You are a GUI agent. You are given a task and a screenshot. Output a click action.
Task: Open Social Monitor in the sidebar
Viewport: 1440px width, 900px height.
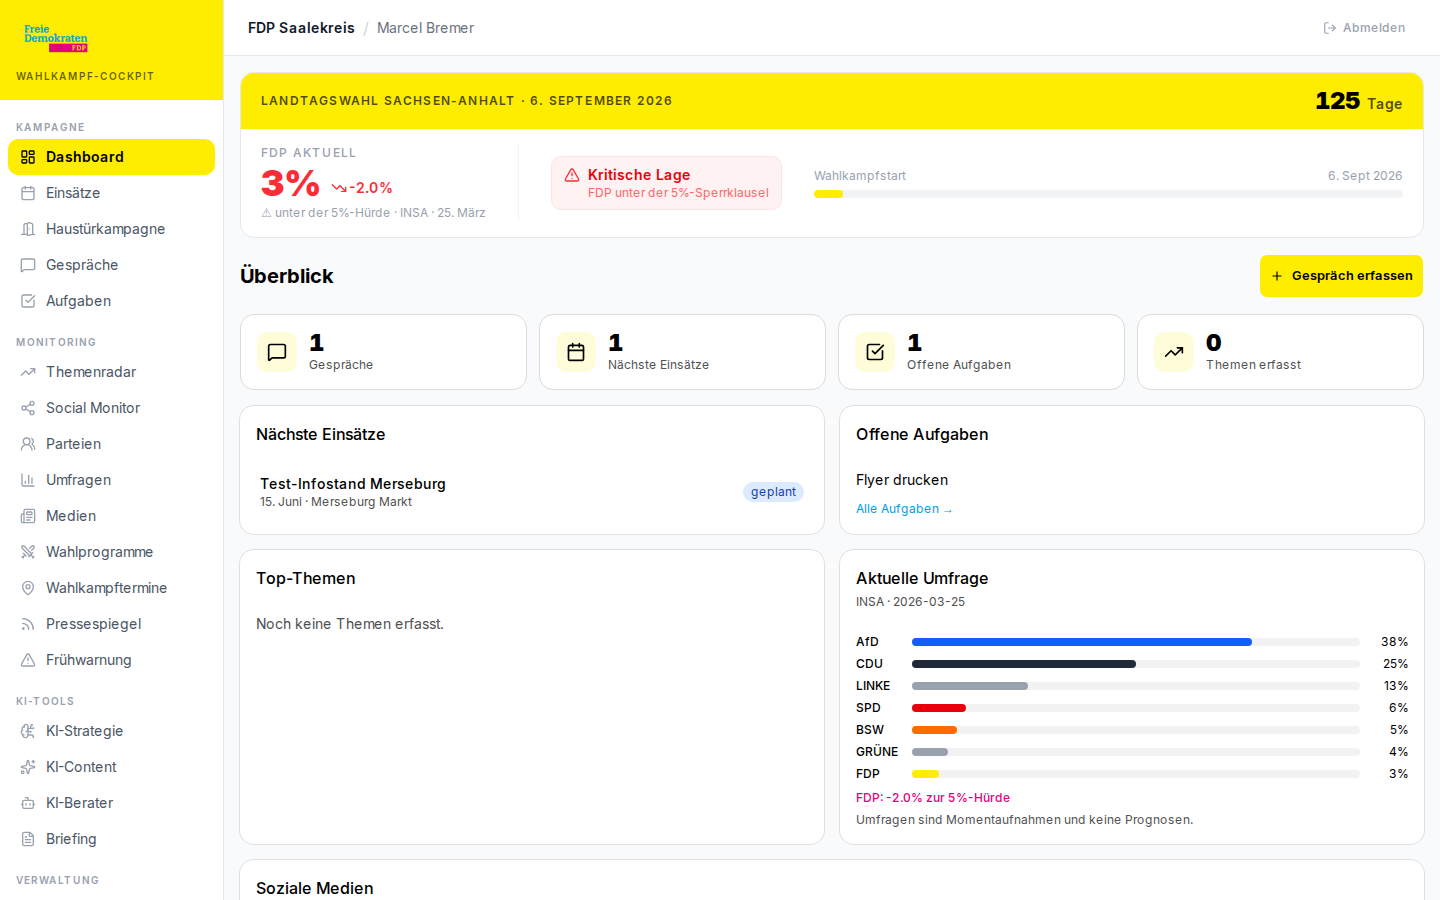[x=111, y=408]
